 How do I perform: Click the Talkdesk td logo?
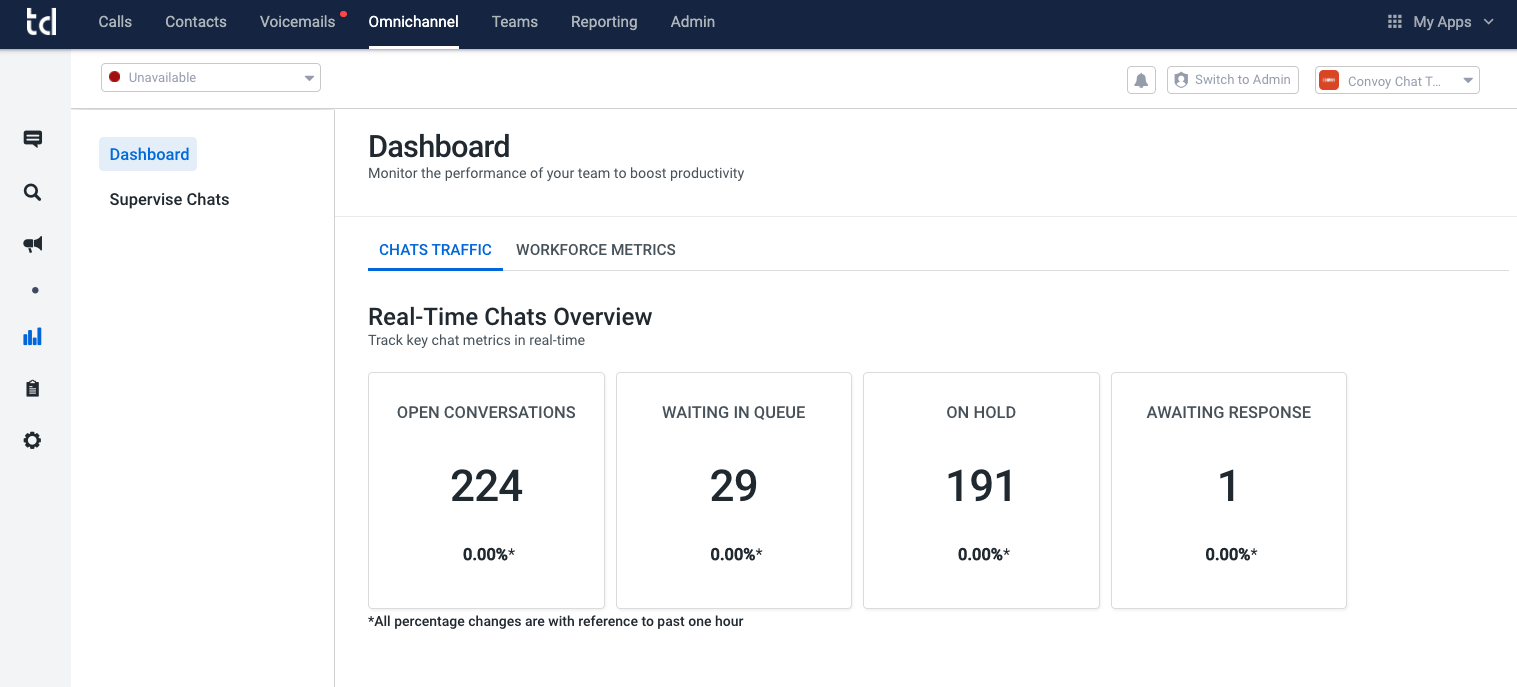[41, 21]
